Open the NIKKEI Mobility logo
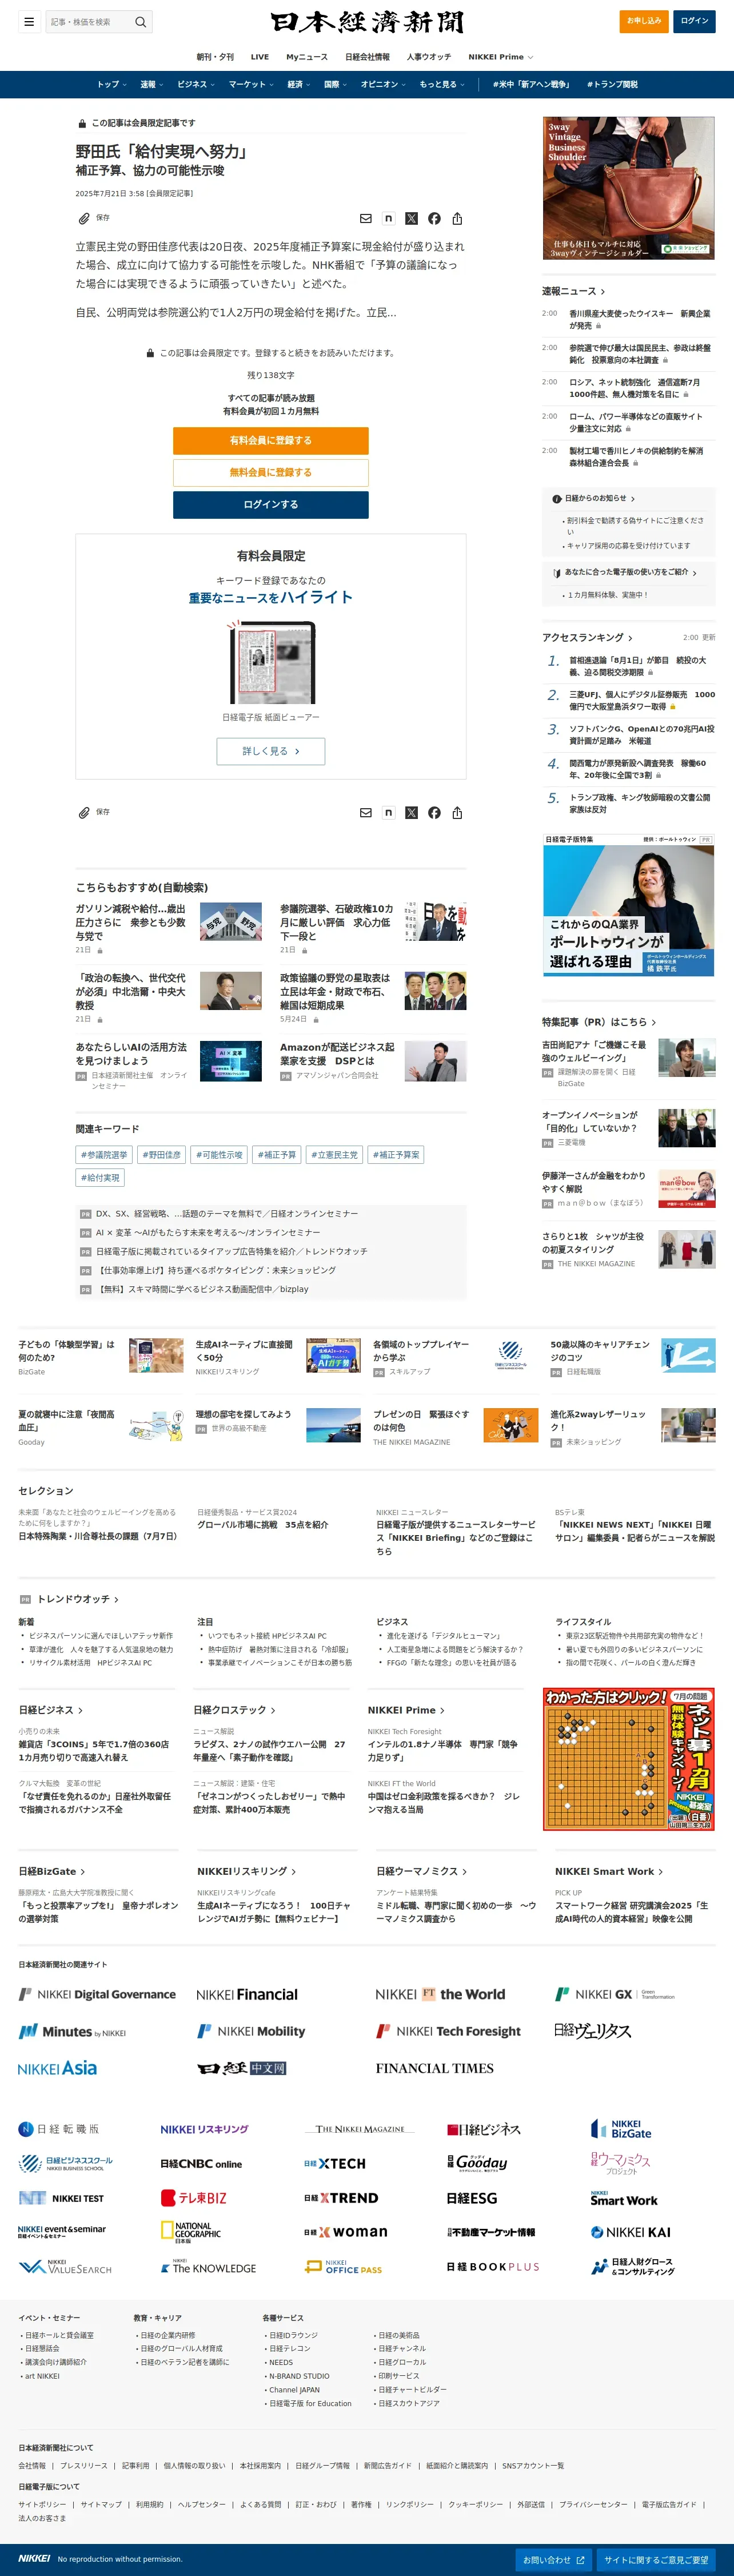 tap(251, 2031)
